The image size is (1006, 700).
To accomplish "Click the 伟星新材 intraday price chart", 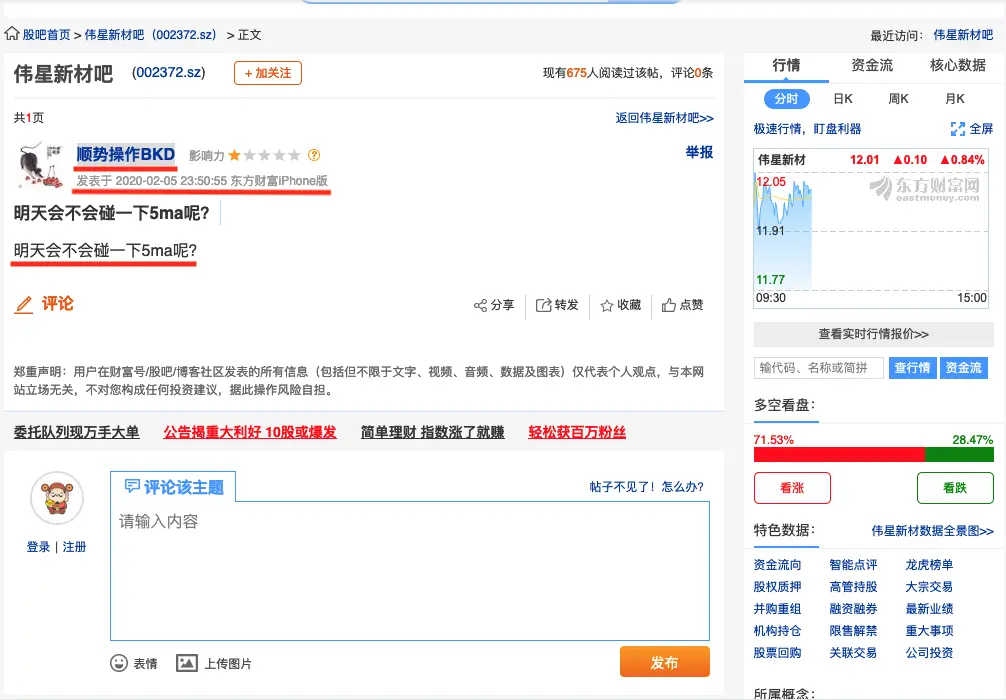I will (x=871, y=229).
